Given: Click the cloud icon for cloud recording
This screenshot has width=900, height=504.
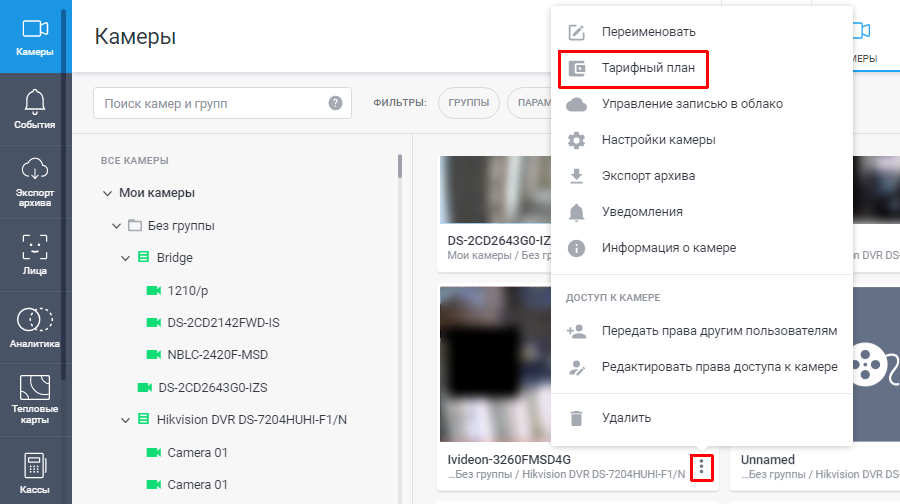Looking at the screenshot, I should tap(576, 104).
